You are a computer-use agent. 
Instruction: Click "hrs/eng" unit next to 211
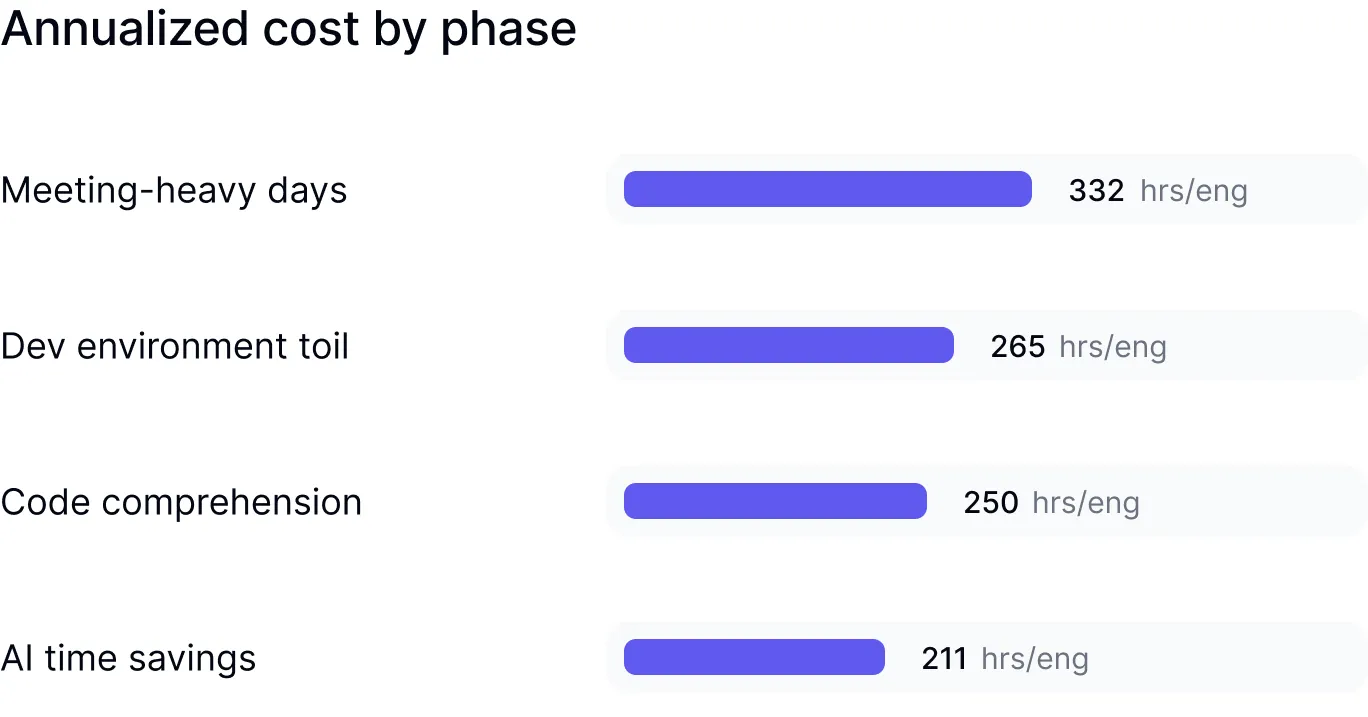(1035, 658)
